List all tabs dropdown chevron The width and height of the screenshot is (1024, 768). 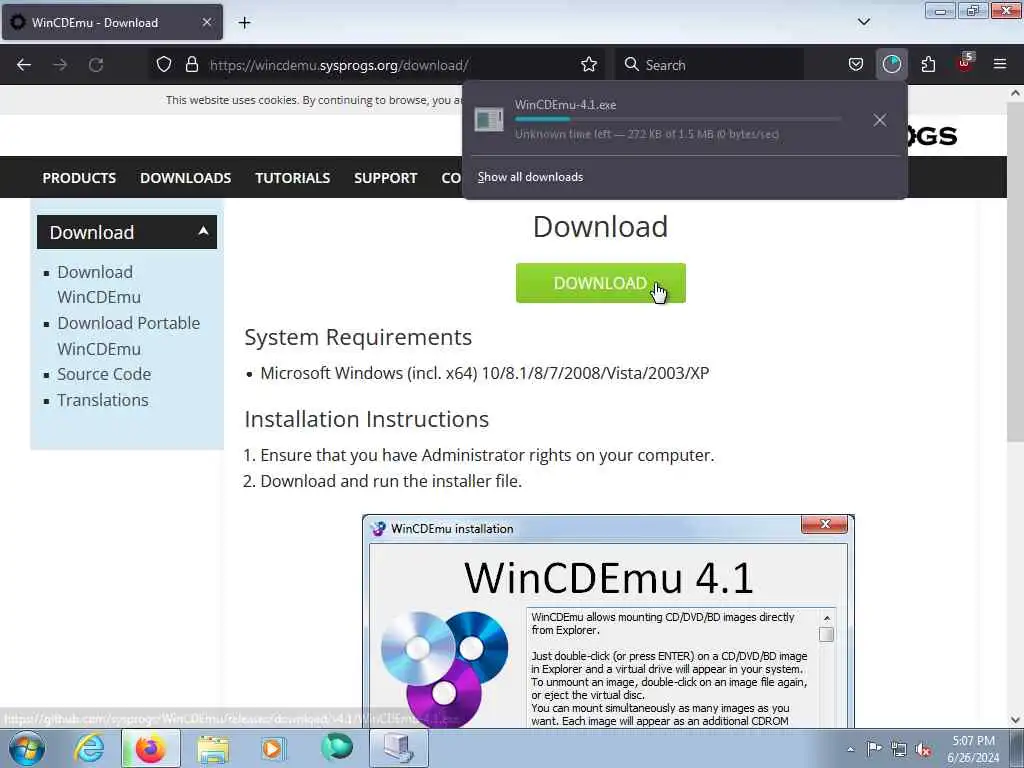point(863,22)
